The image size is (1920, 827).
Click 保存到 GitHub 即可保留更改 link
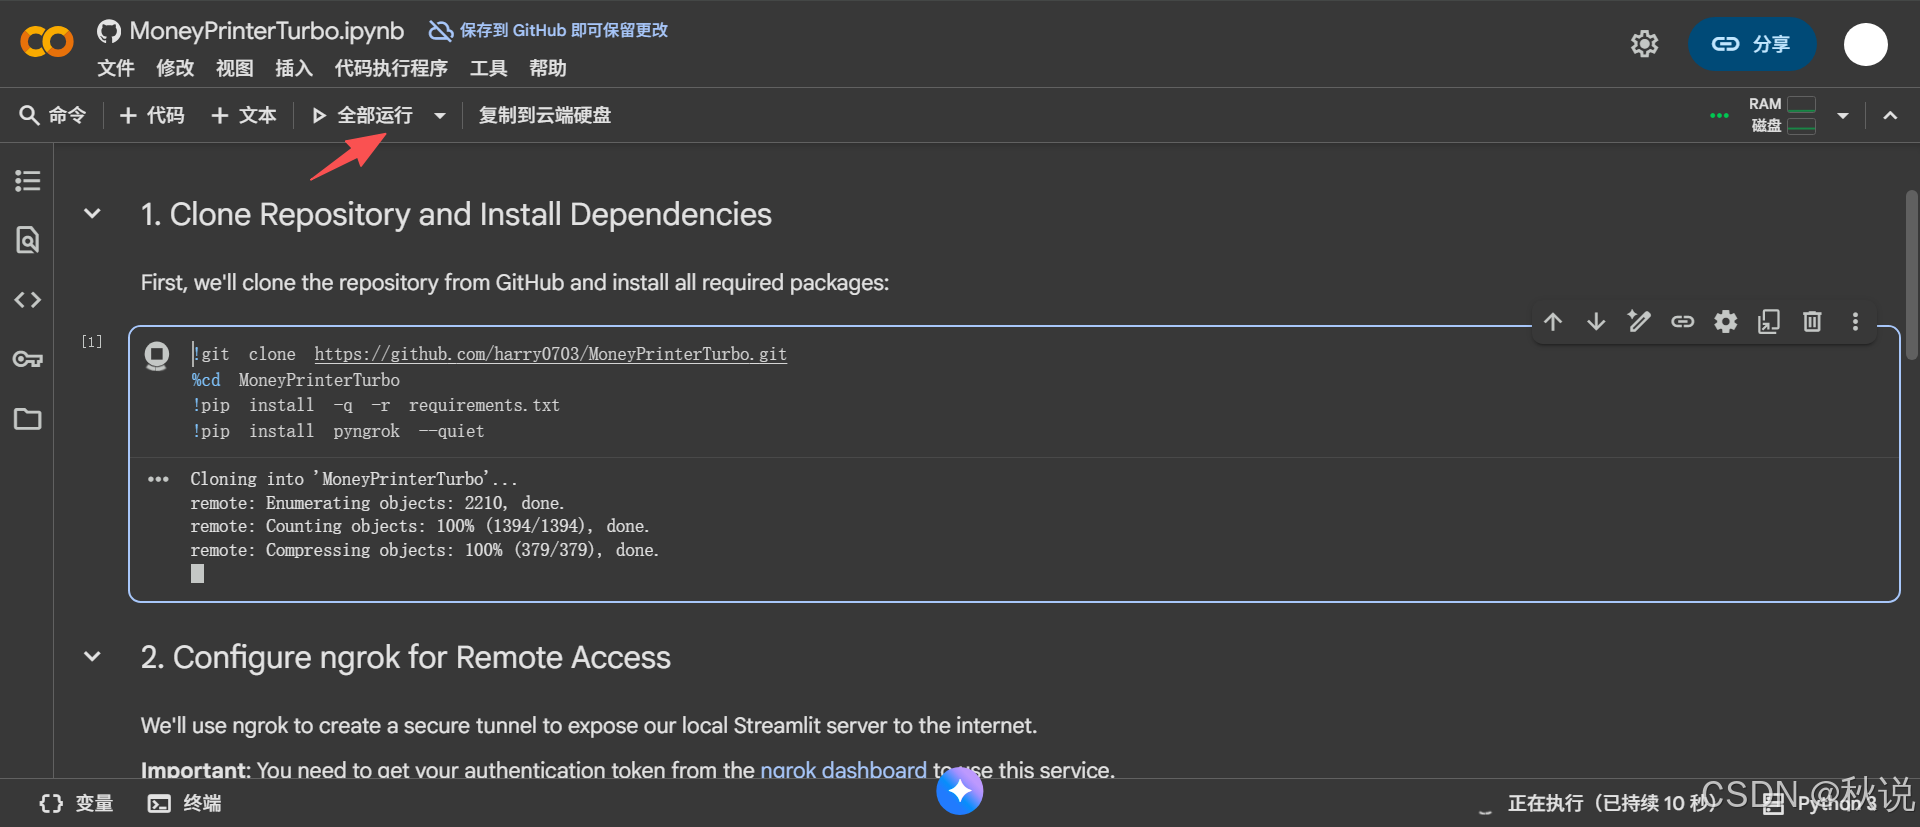coord(548,31)
